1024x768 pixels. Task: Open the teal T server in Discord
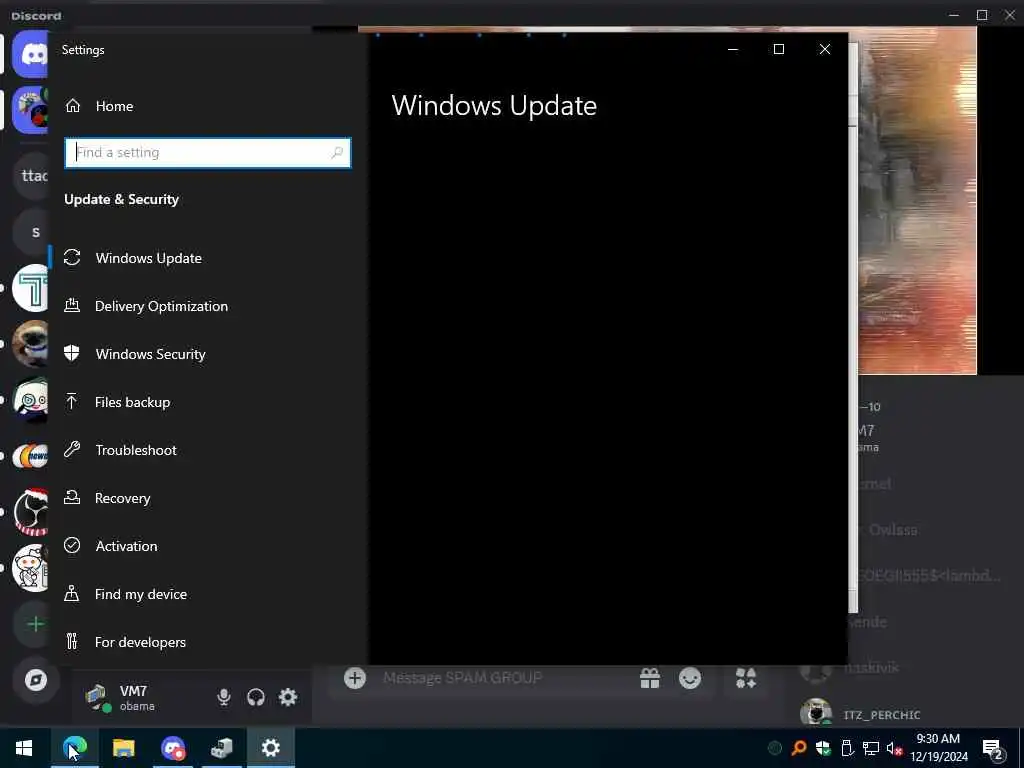pyautogui.click(x=31, y=288)
